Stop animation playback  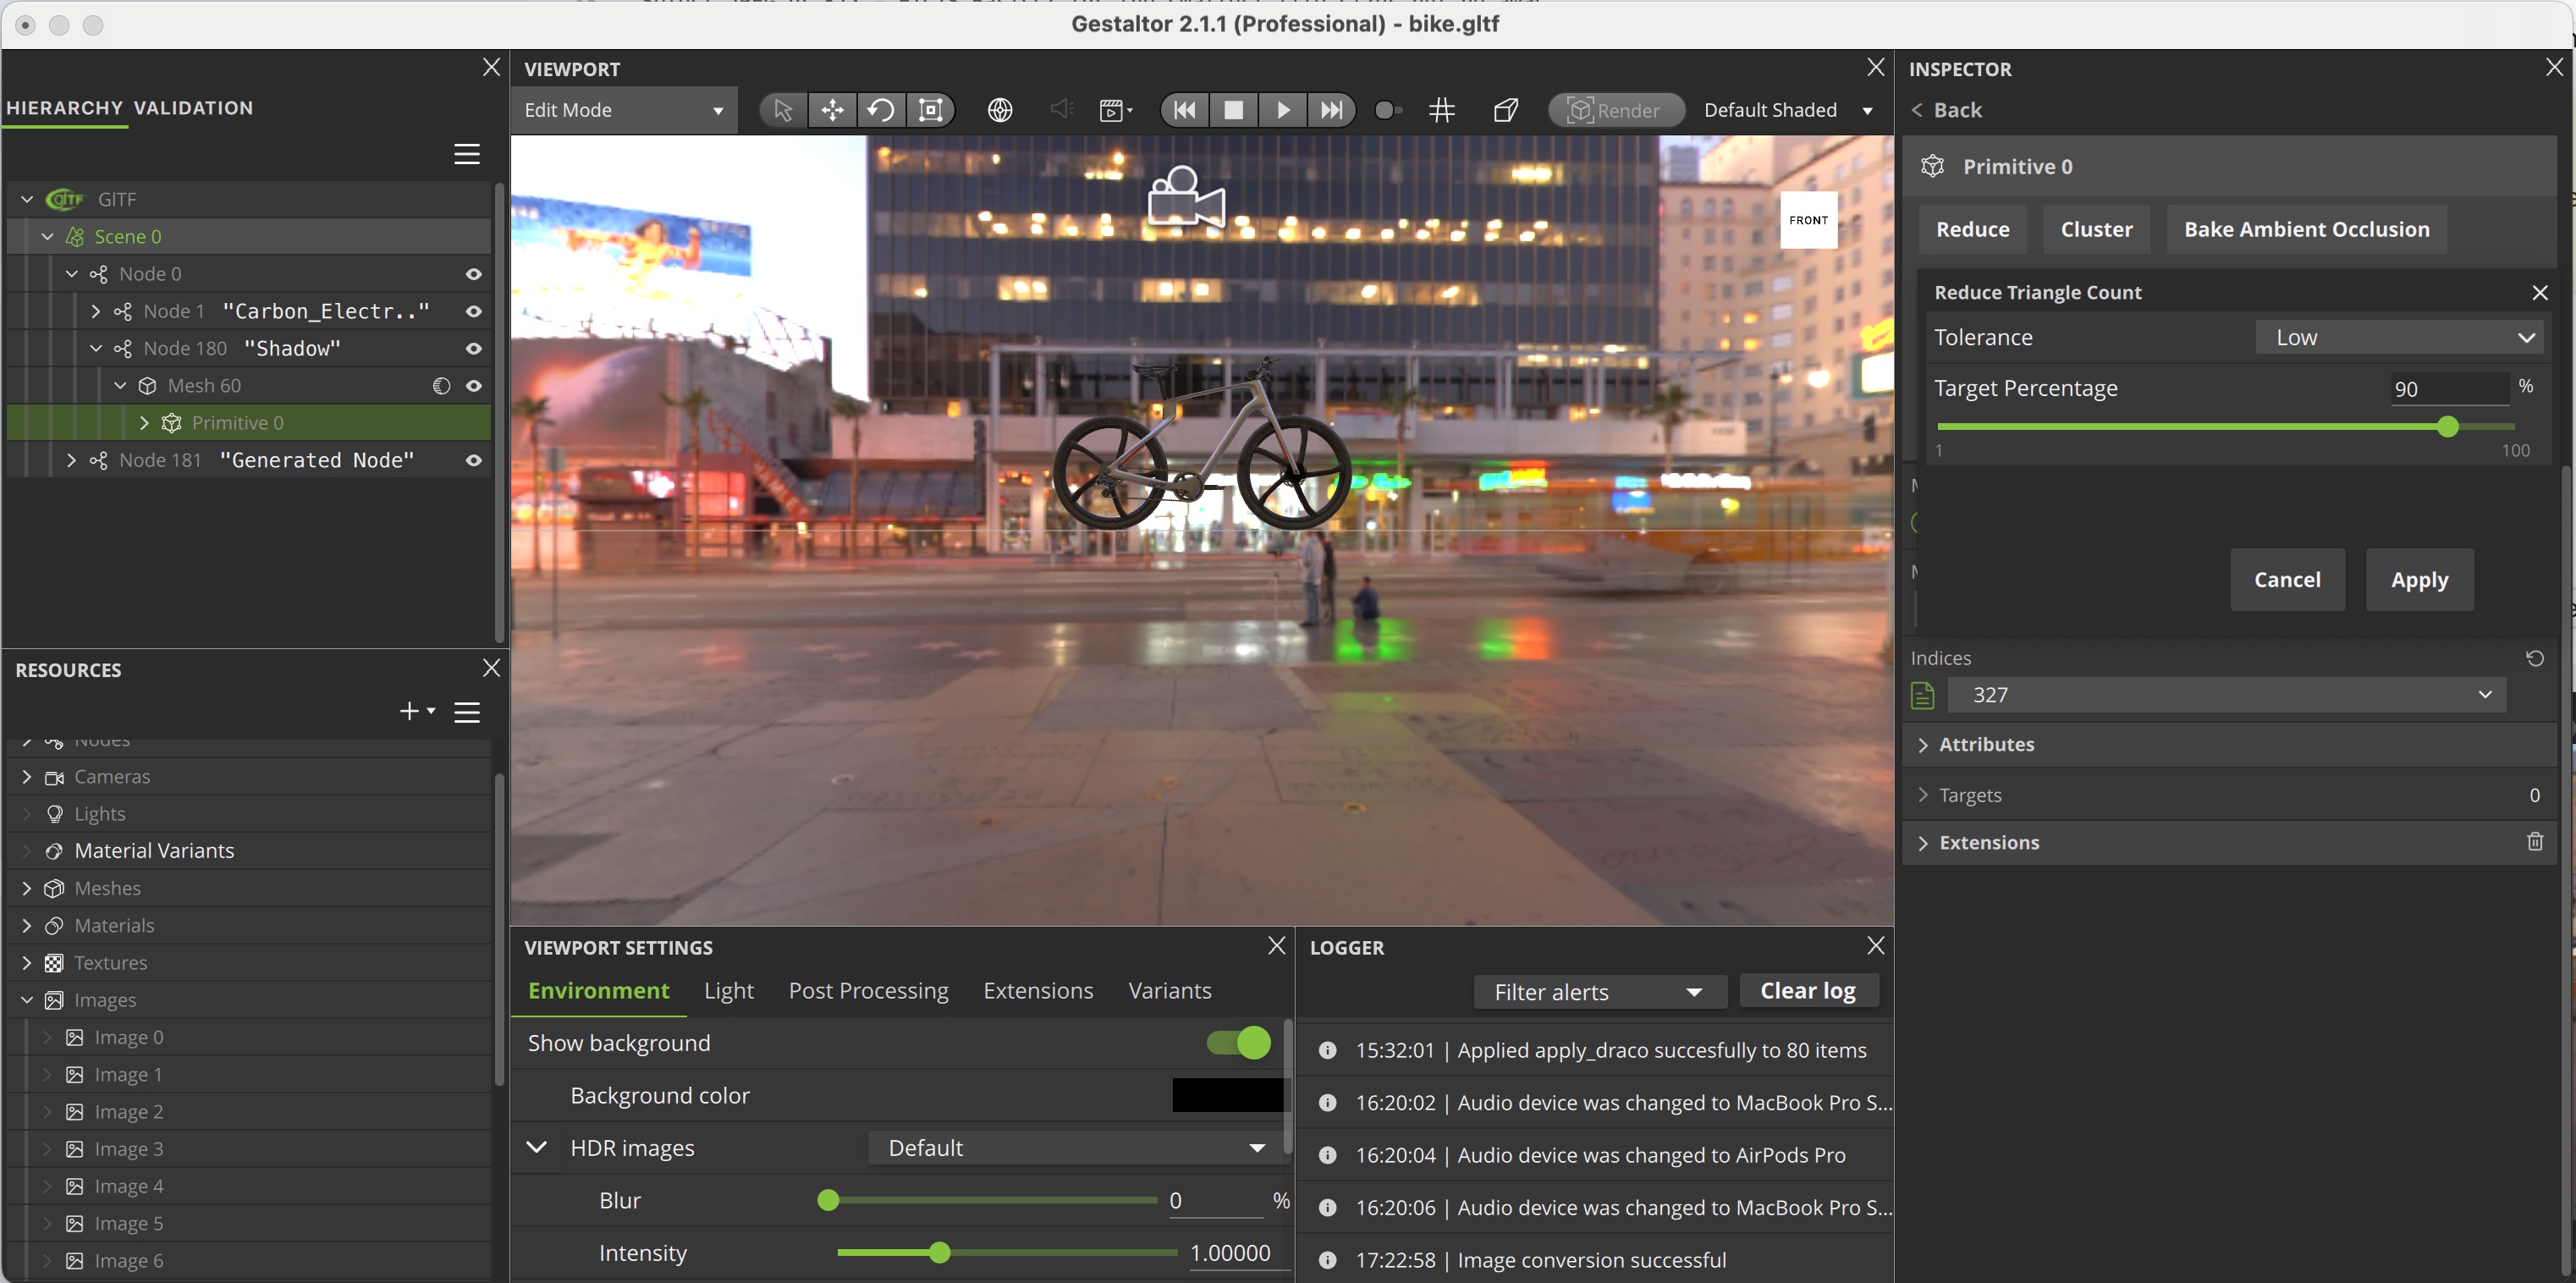1234,110
